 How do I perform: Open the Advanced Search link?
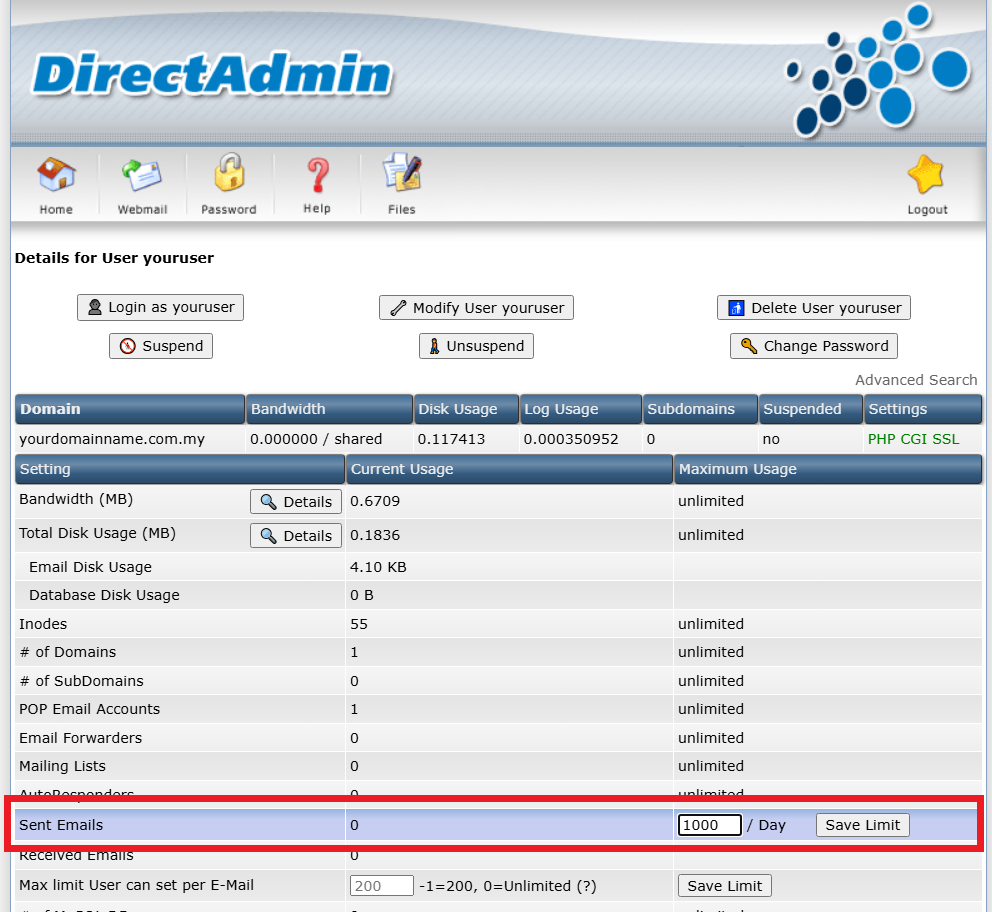pyautogui.click(x=916, y=380)
